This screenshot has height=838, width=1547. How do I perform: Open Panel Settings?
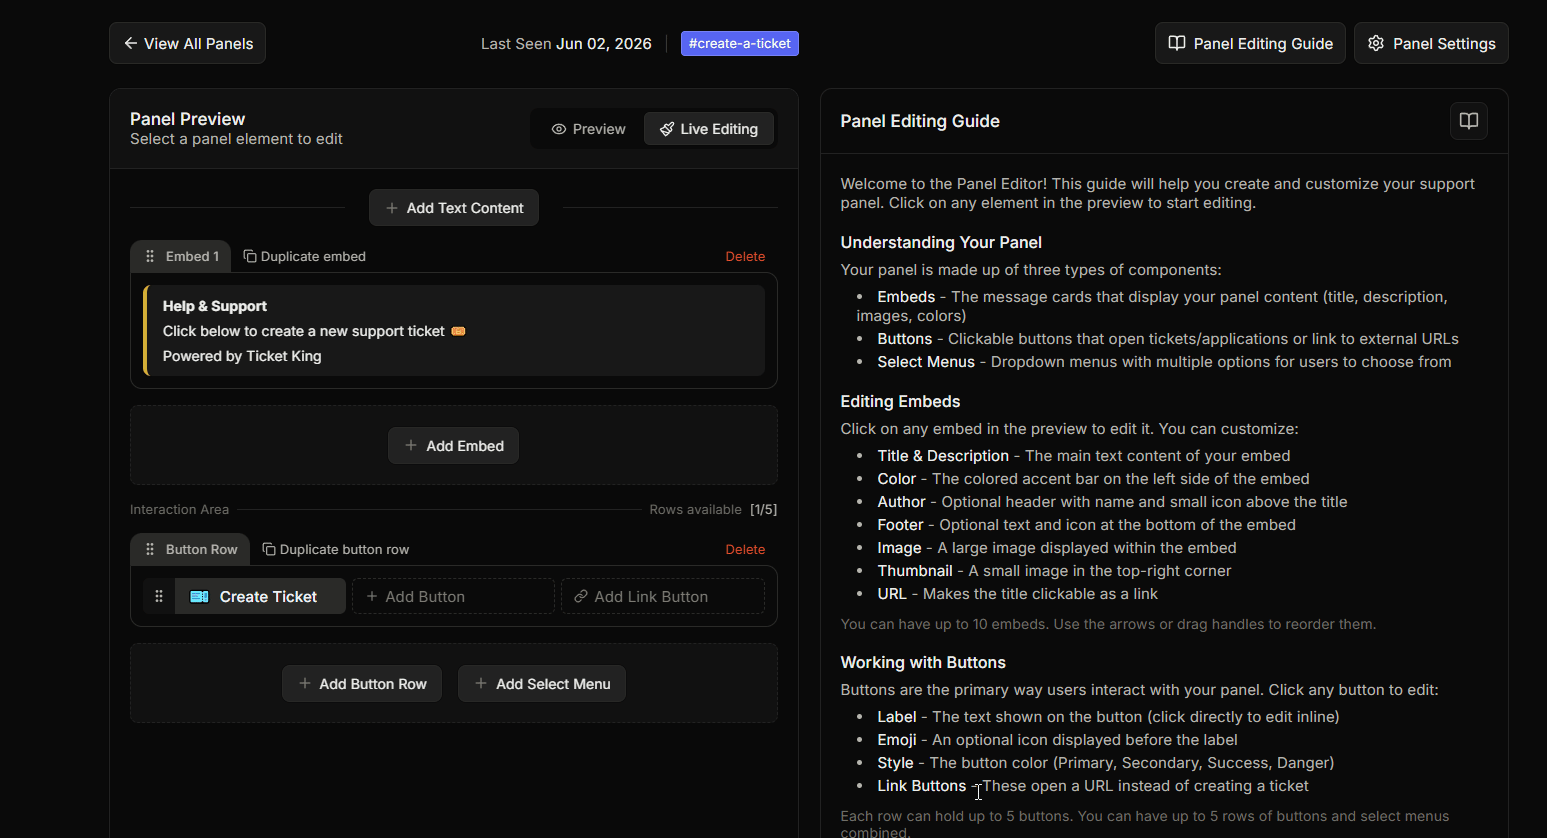(1431, 43)
